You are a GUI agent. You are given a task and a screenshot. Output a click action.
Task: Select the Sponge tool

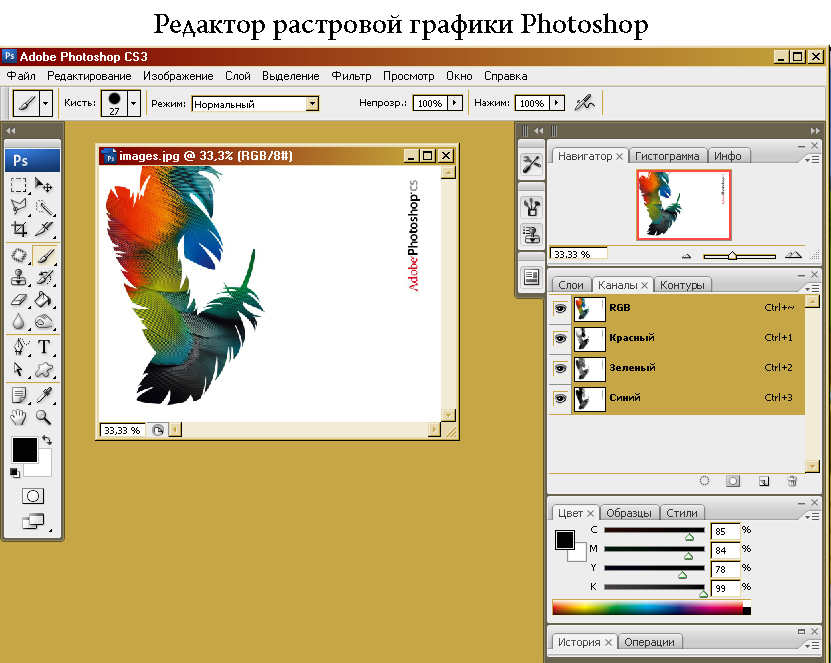coord(43,321)
